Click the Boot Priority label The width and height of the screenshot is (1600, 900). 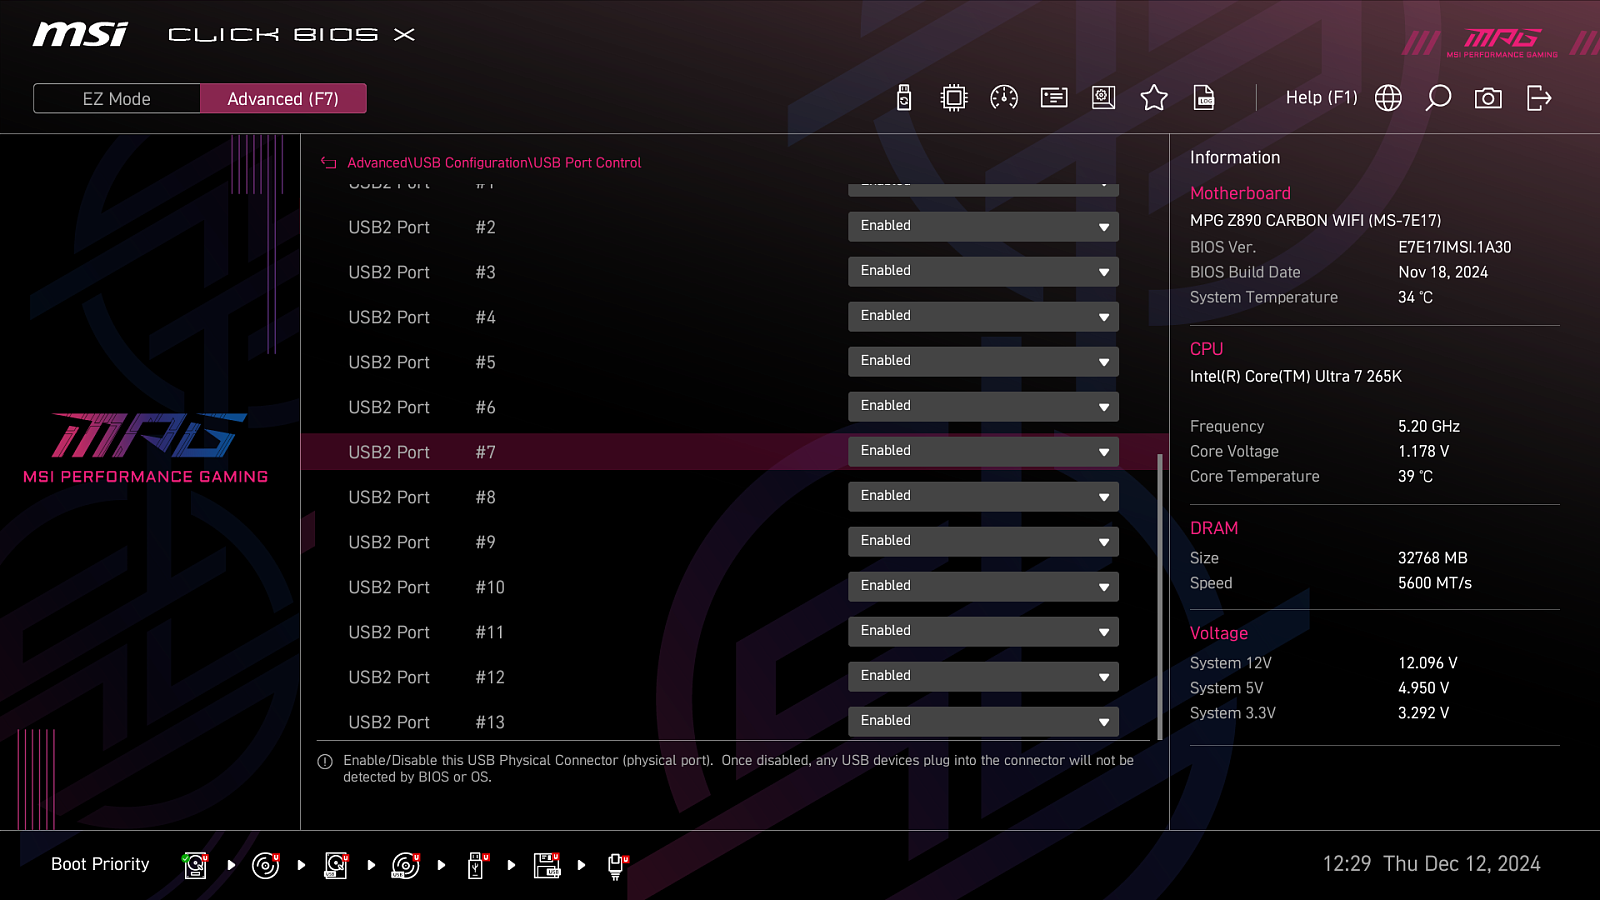(100, 864)
